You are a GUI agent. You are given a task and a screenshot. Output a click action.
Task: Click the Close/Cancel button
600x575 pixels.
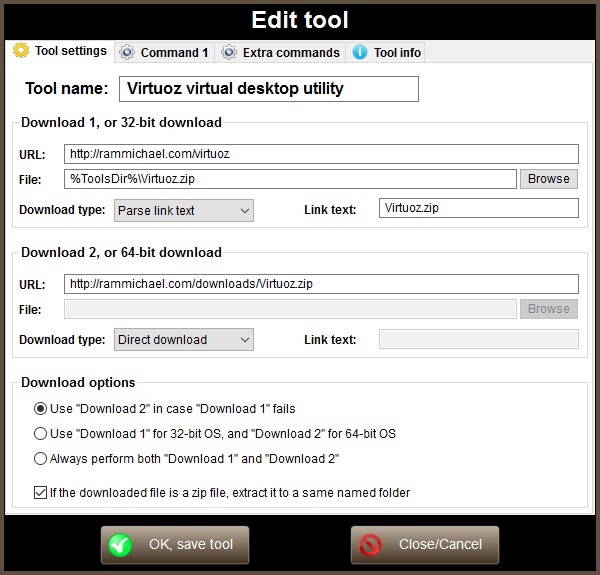coord(425,545)
